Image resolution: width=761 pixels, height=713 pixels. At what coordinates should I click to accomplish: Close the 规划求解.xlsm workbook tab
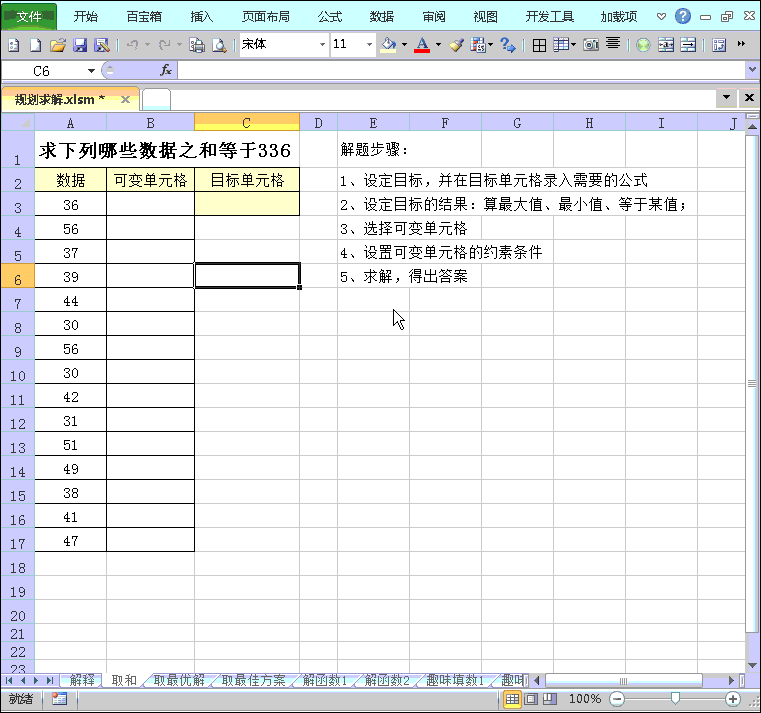coord(125,99)
